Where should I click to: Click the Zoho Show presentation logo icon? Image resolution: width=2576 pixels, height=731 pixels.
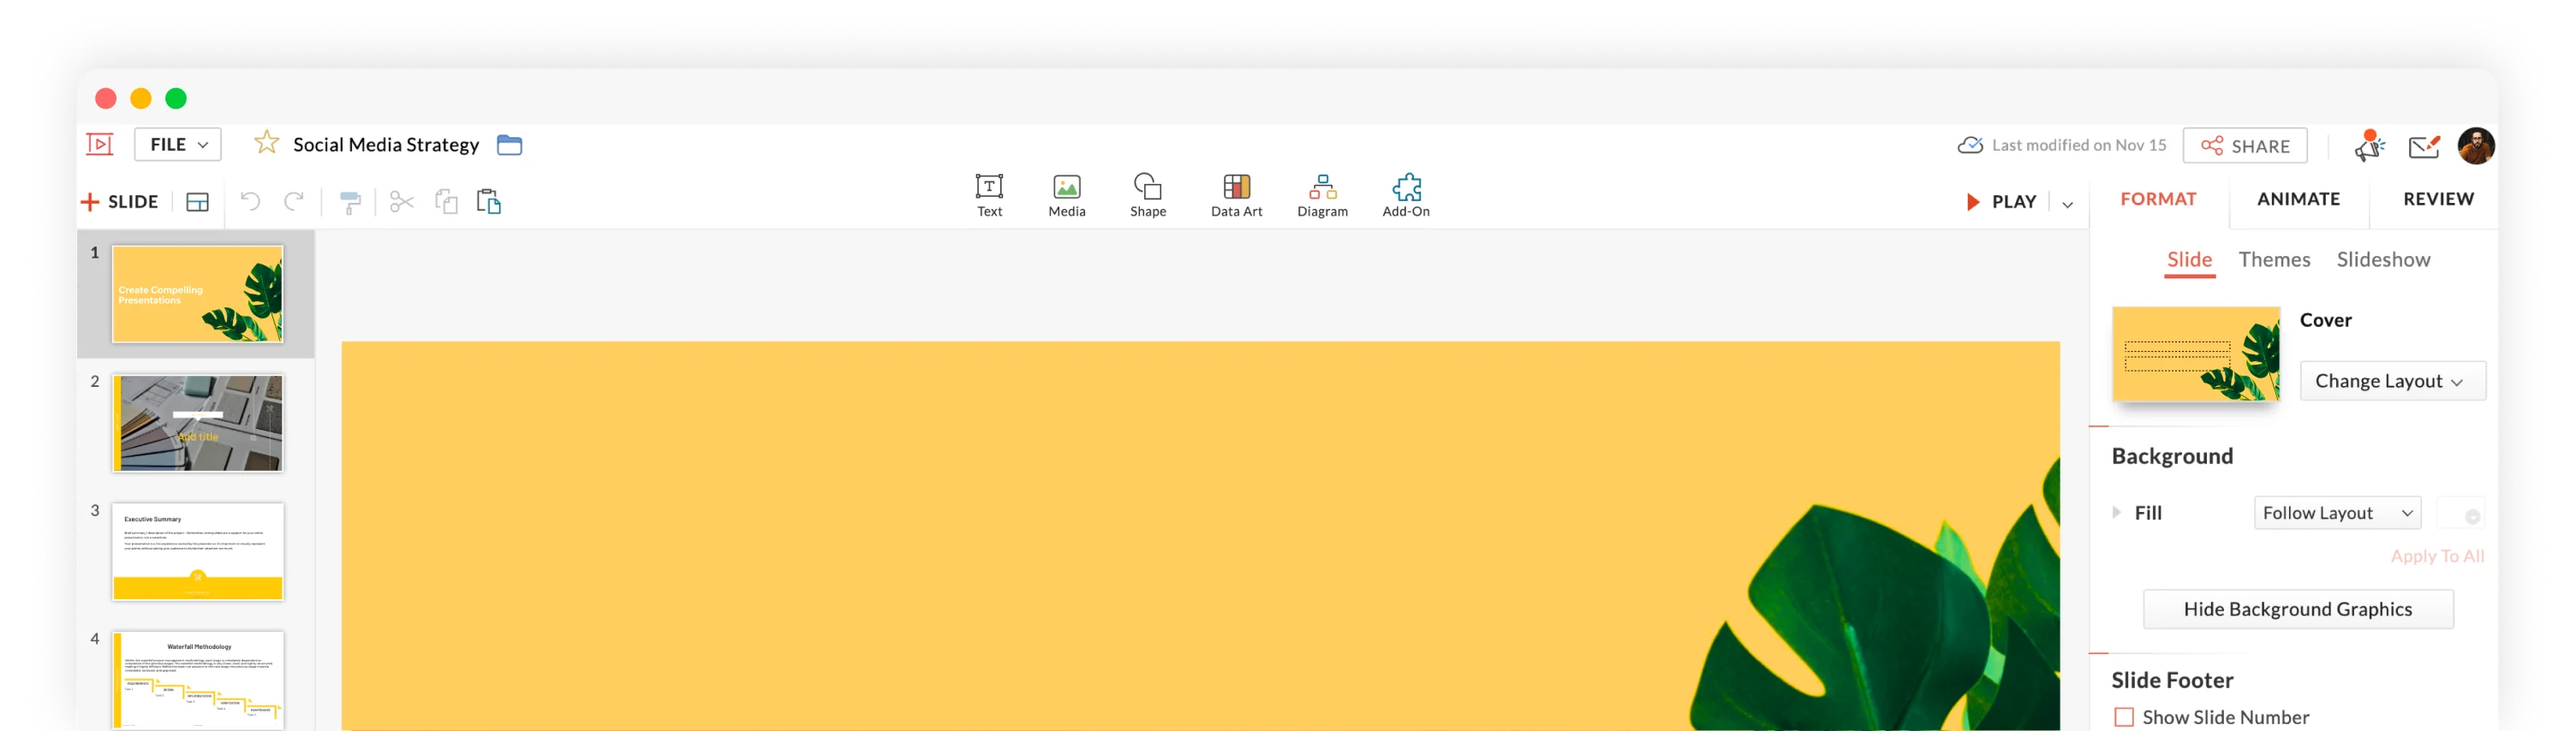100,145
